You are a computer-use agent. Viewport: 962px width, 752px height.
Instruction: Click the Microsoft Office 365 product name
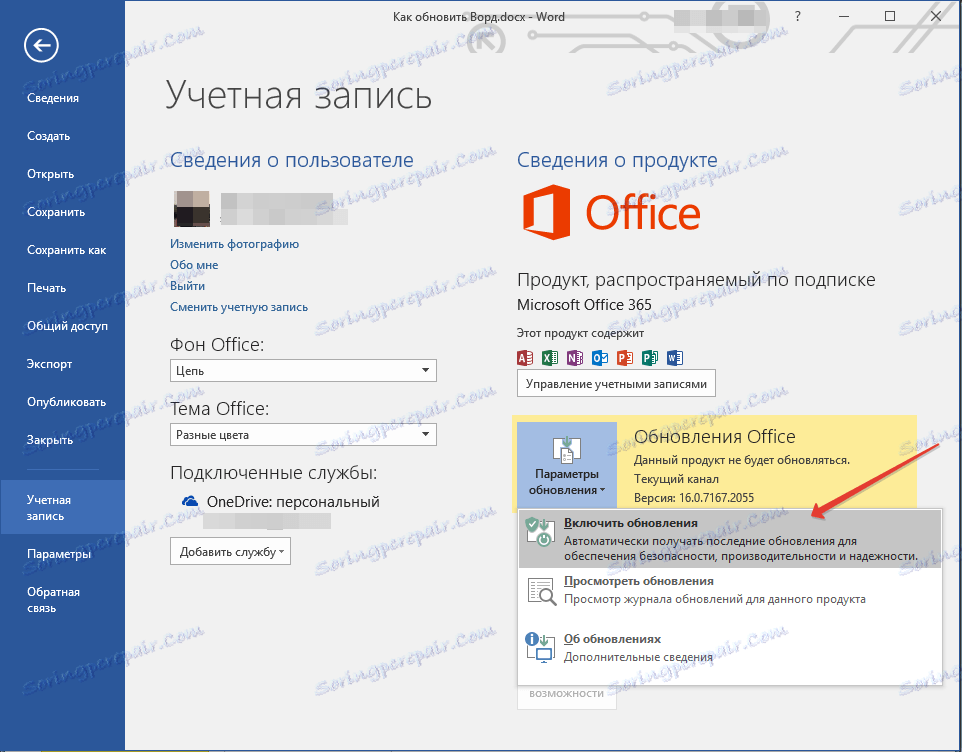584,305
